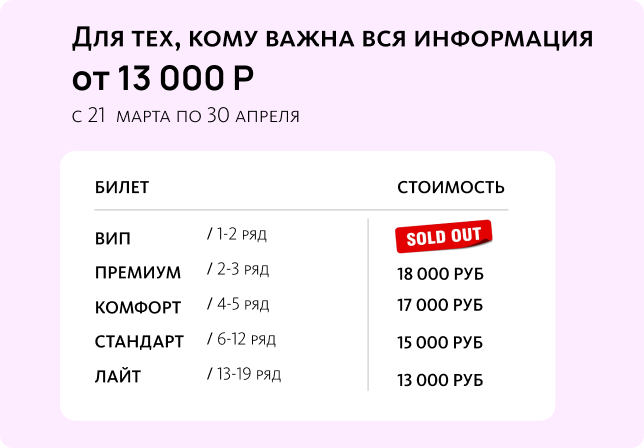644x448 pixels.
Task: Click the "2-3 ряд" row label
Action: (238, 269)
